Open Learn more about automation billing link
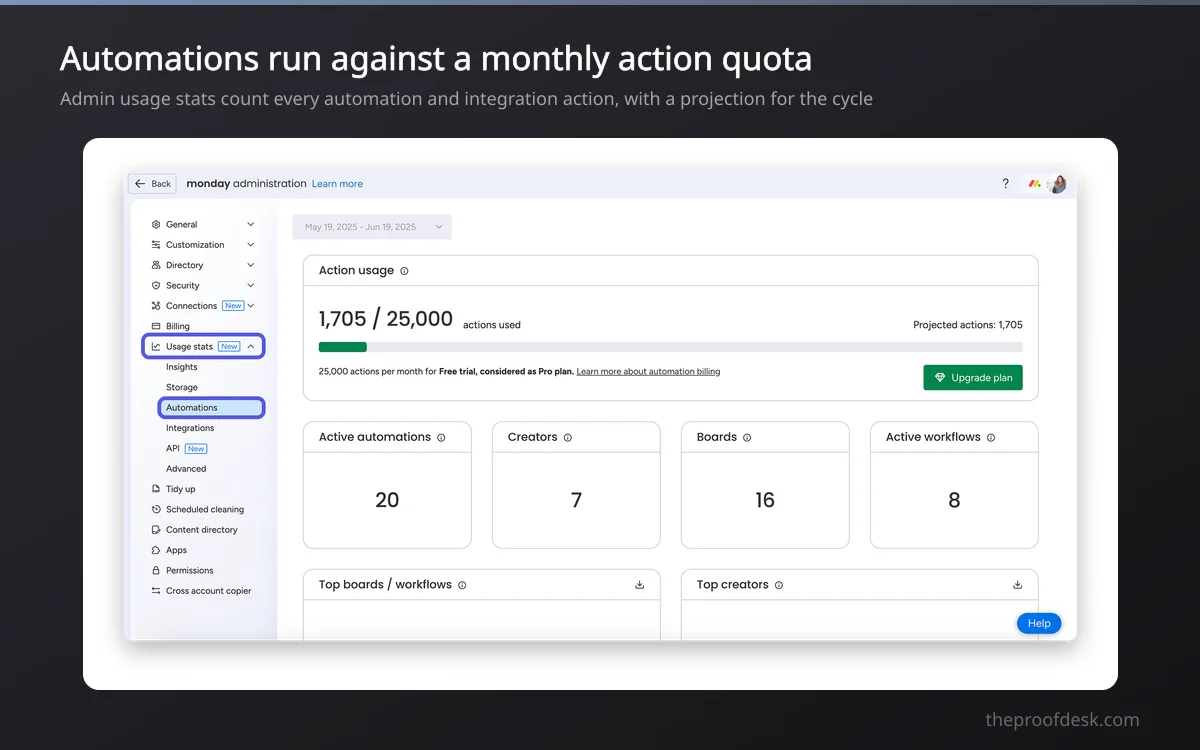This screenshot has height=750, width=1200. pos(648,372)
